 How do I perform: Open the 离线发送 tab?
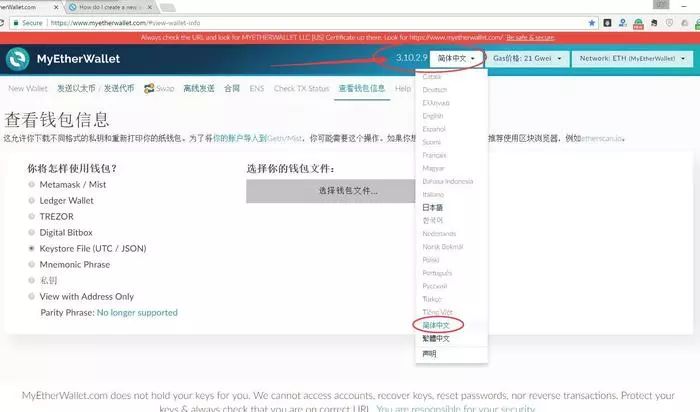[x=199, y=88]
